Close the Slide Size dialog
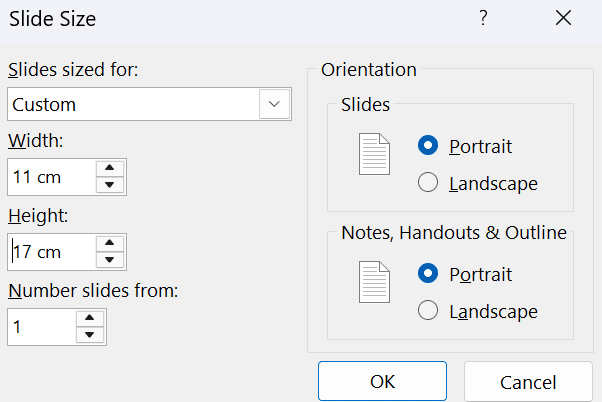The width and height of the screenshot is (602, 402). pyautogui.click(x=563, y=18)
